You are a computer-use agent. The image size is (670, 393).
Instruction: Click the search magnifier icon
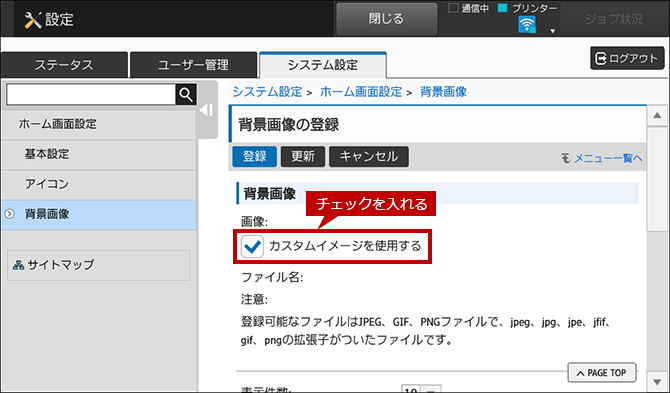(186, 94)
